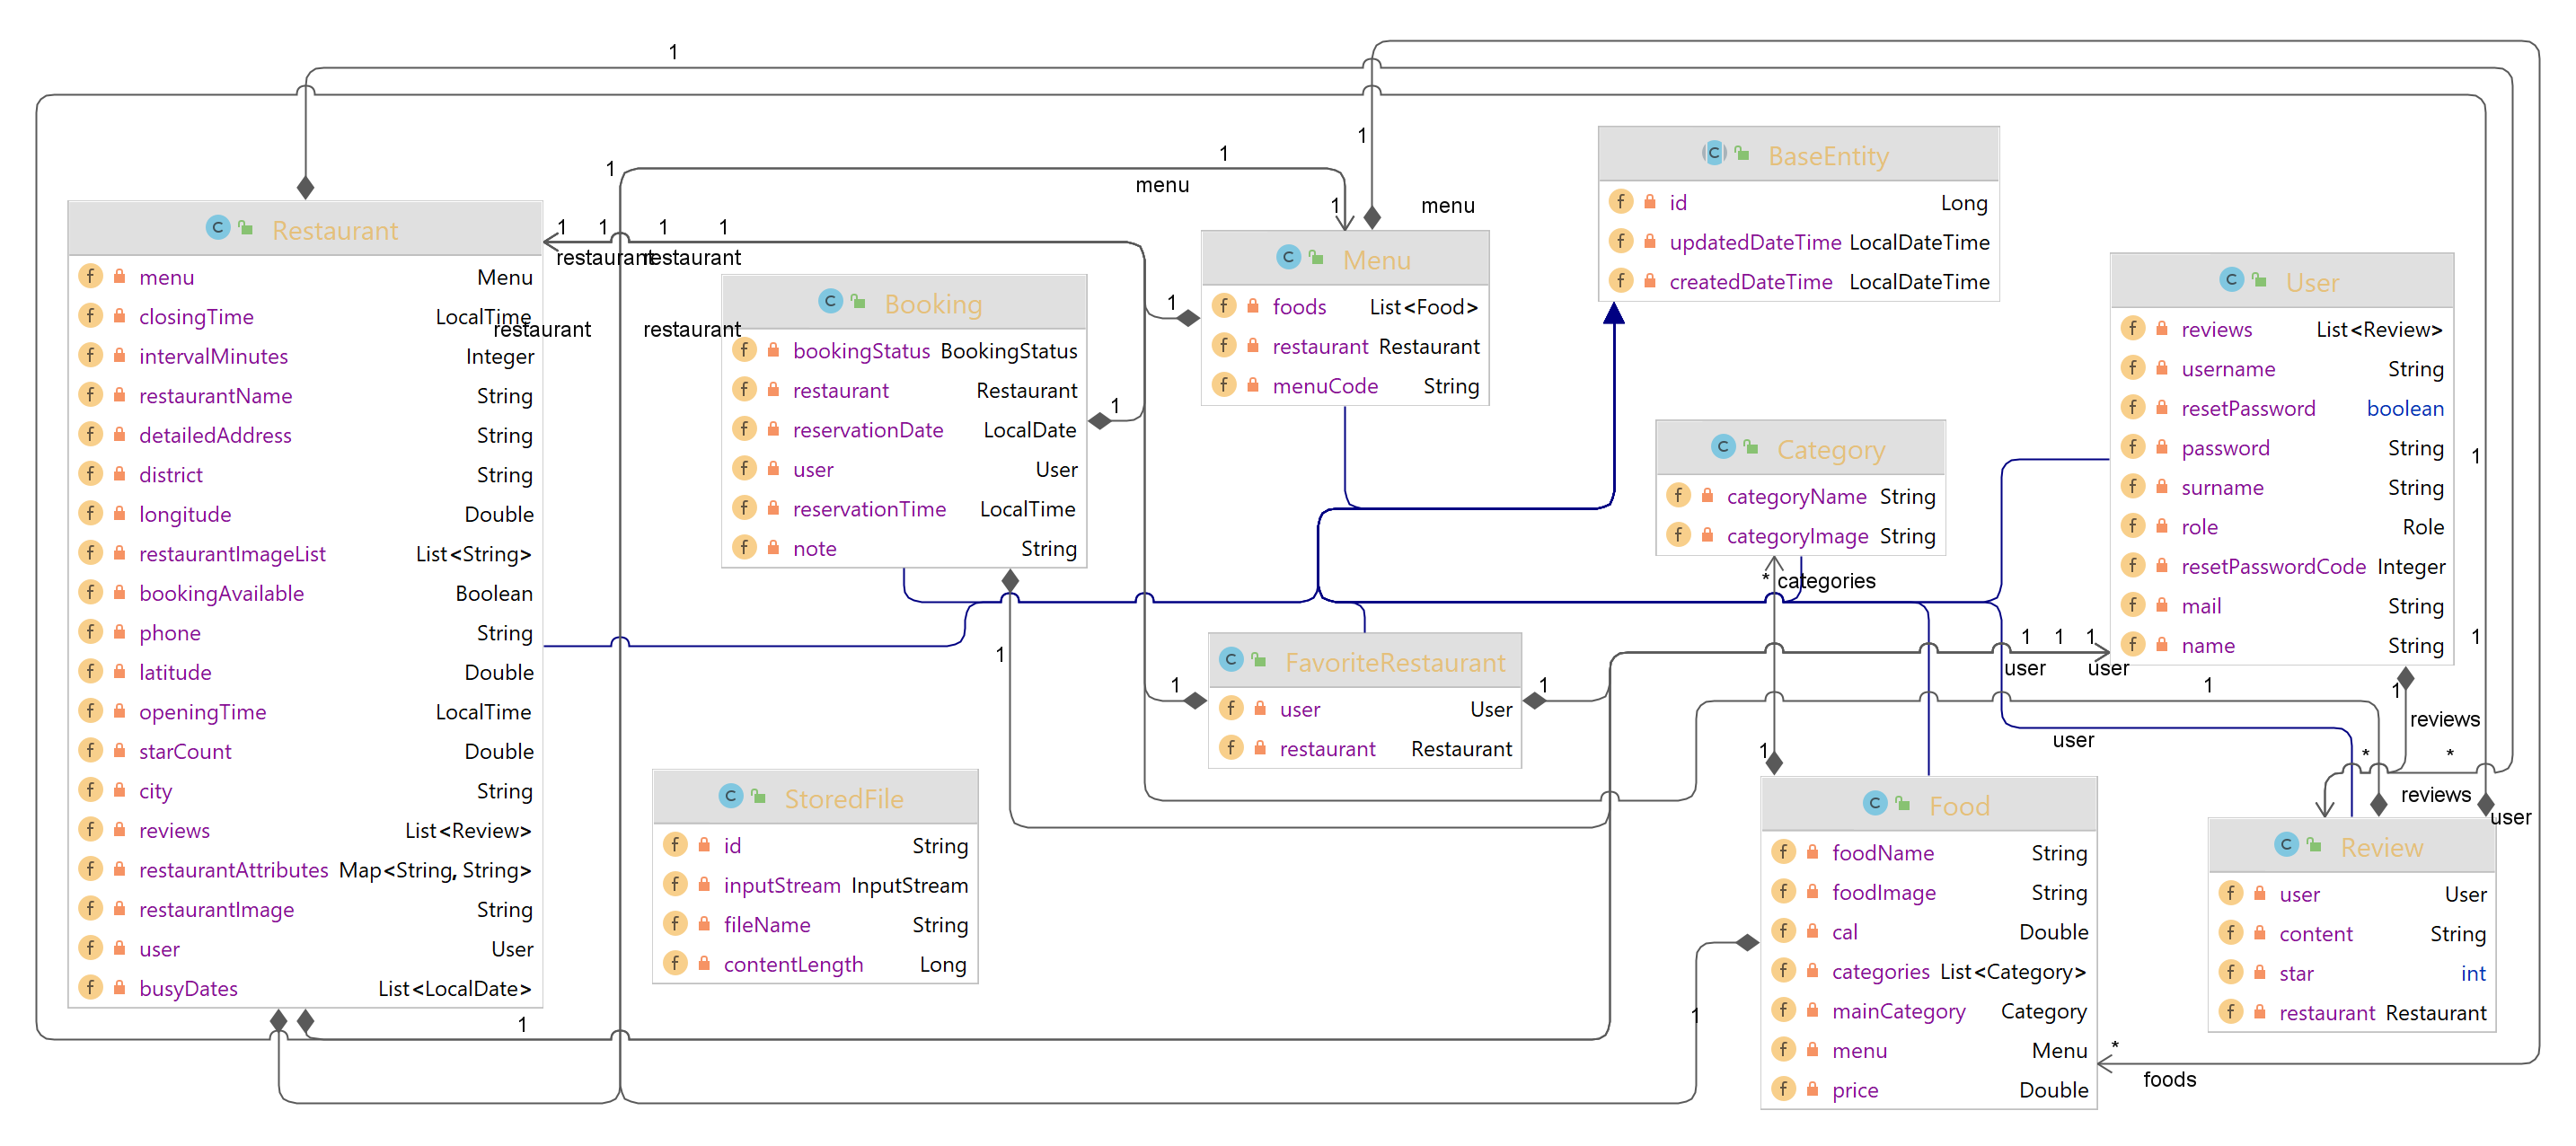Viewport: 2576px width, 1146px height.
Task: Click the restaurantAttributes field in Restaurant
Action: [x=233, y=870]
